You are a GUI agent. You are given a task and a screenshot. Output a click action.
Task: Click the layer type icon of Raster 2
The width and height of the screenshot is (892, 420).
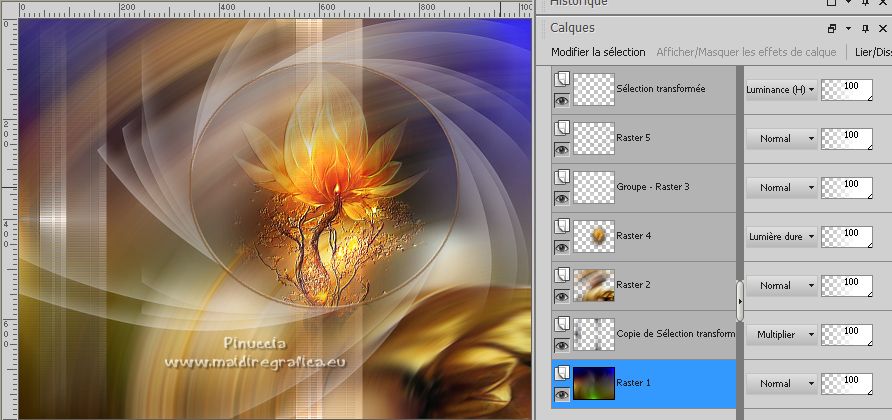pos(562,275)
